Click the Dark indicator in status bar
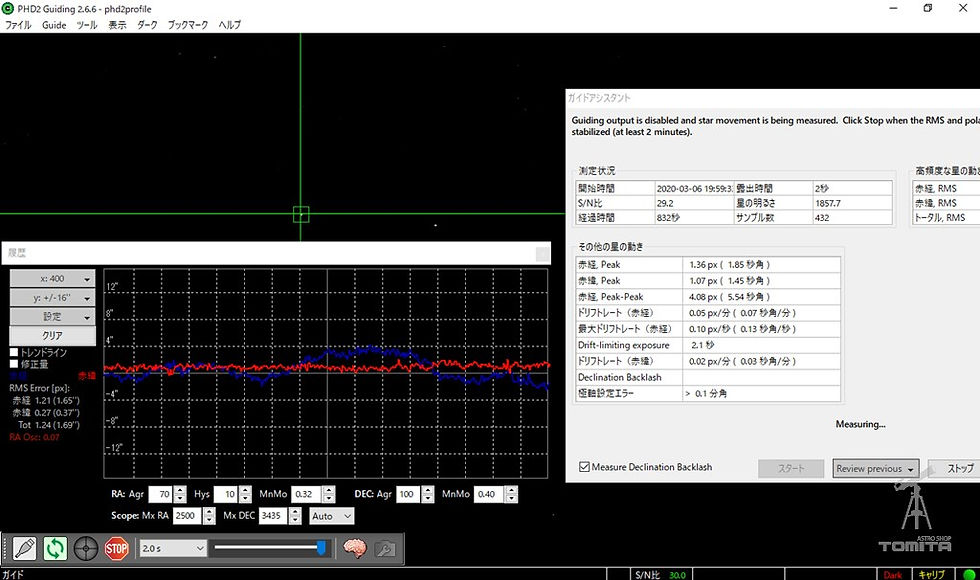 click(x=892, y=575)
